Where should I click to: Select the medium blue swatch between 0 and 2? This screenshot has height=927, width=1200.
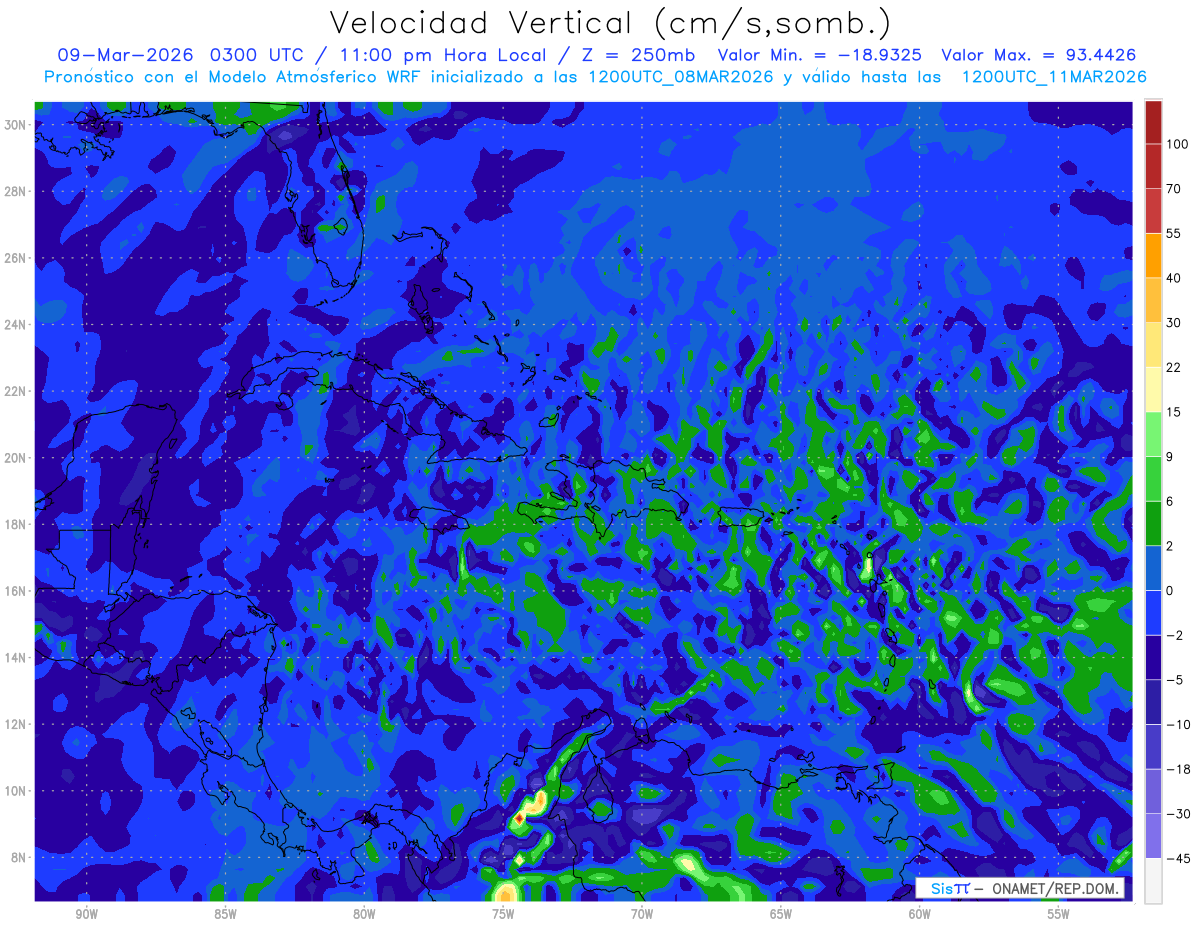point(1153,568)
